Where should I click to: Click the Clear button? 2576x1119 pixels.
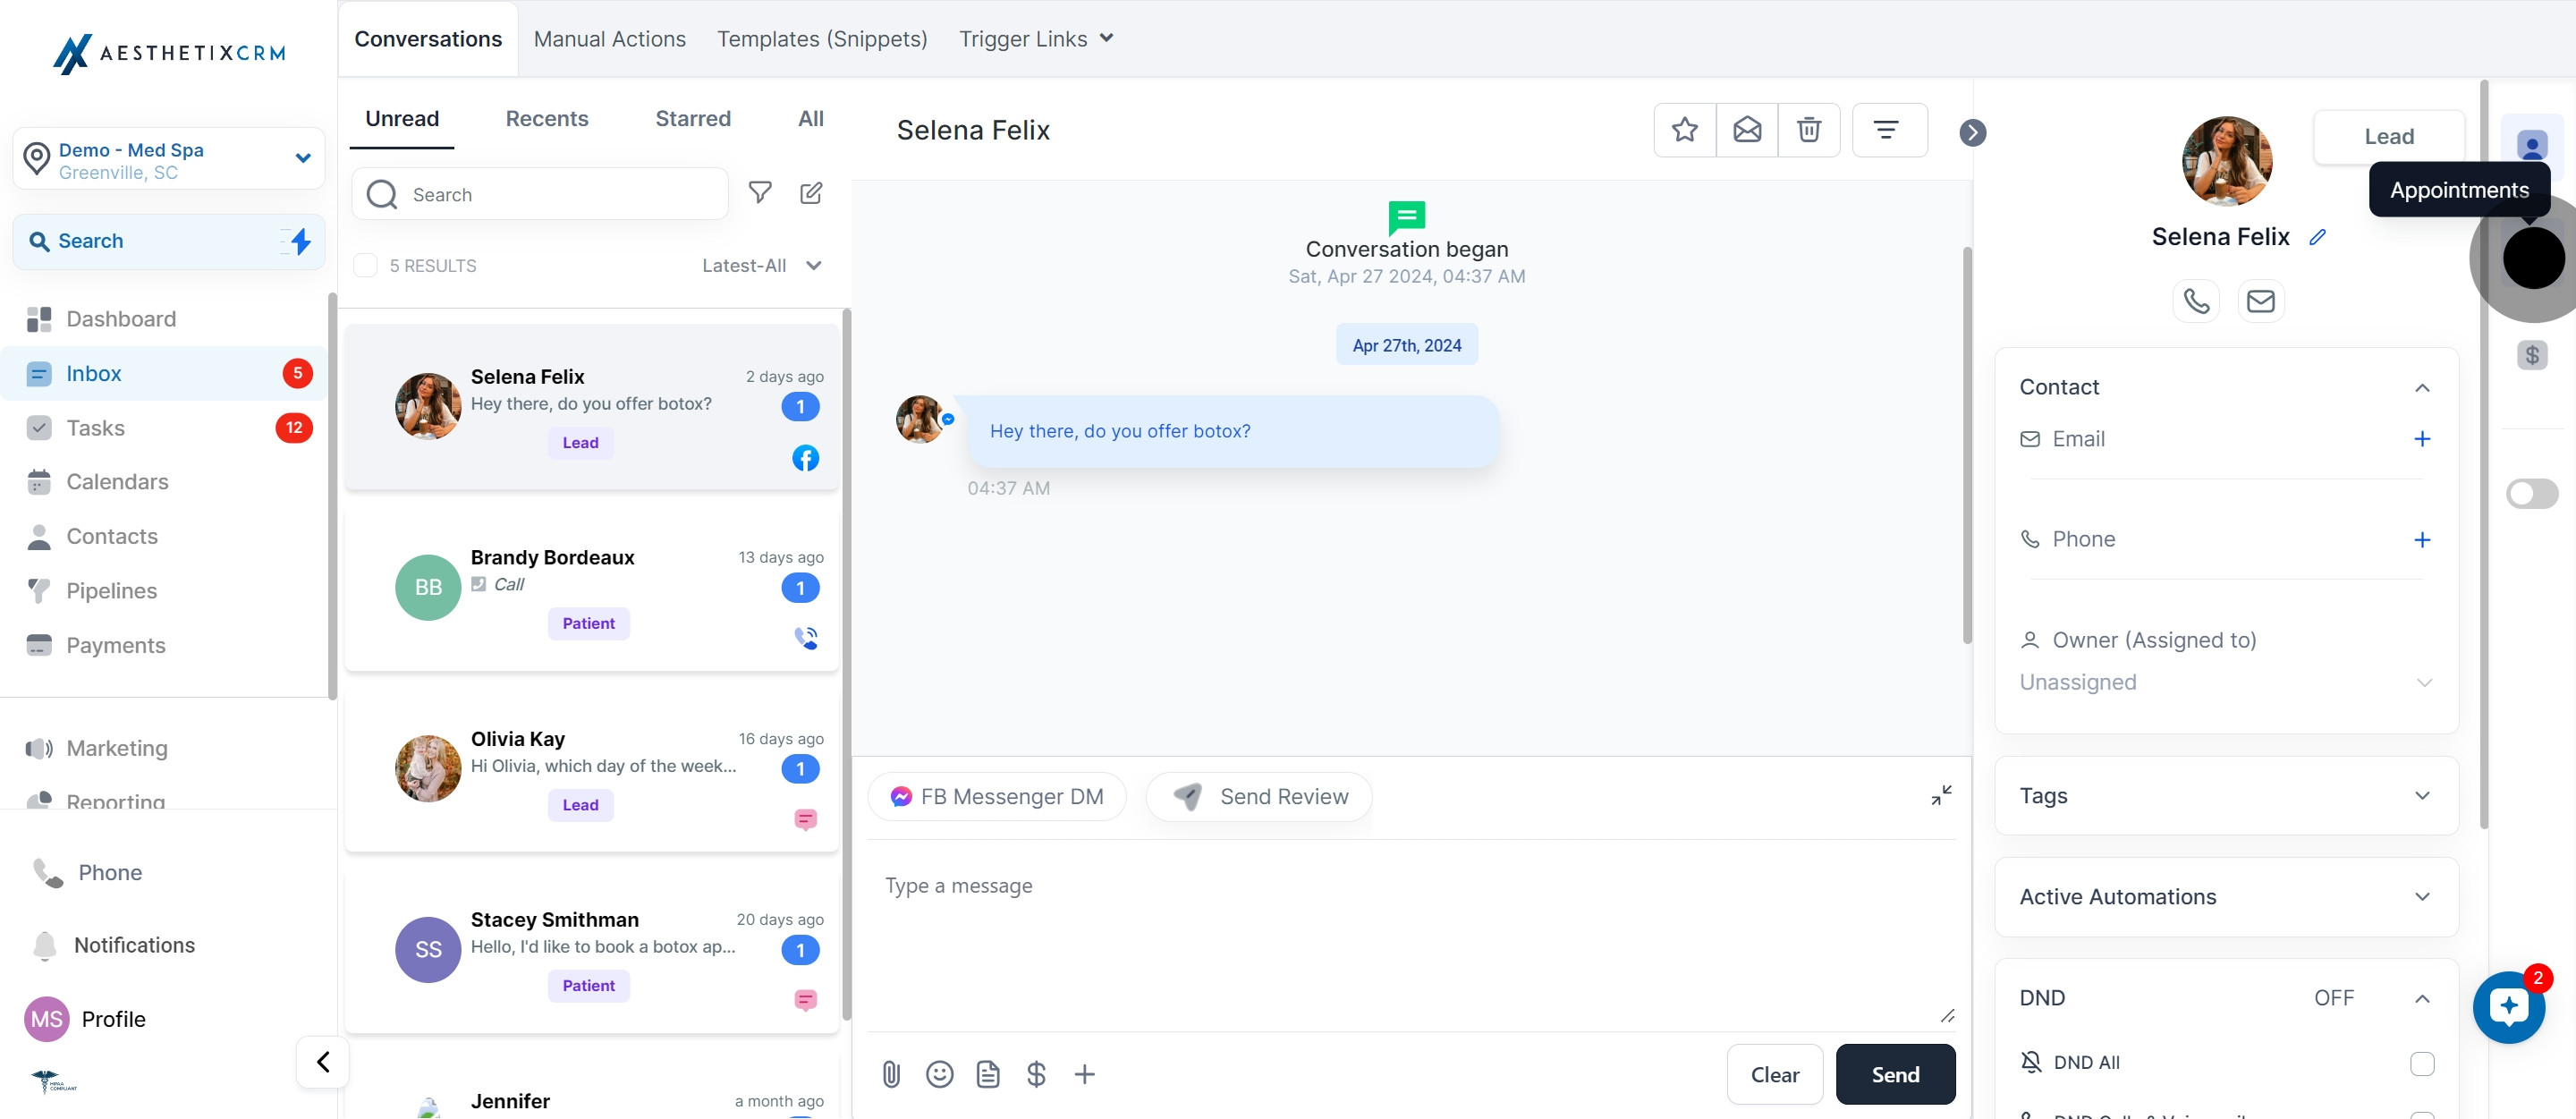coord(1774,1074)
